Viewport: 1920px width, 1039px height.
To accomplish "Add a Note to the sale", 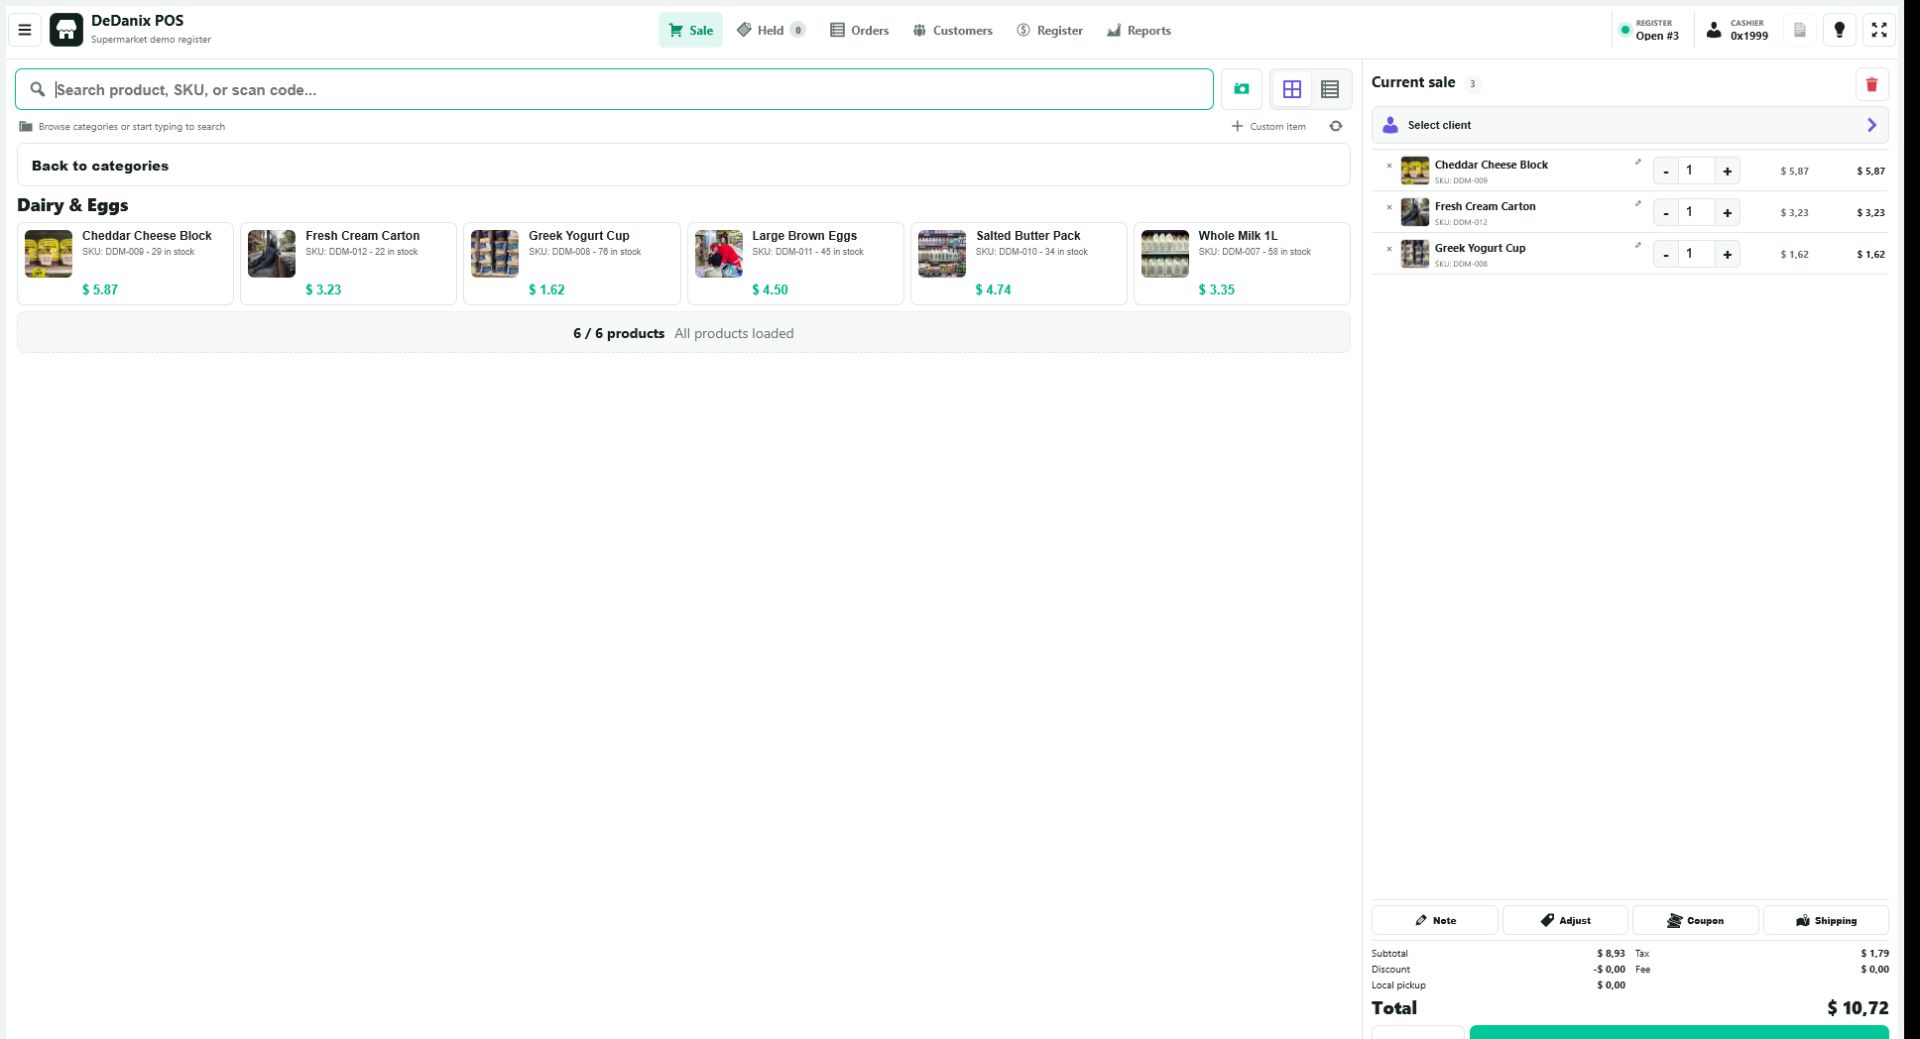I will [1434, 920].
